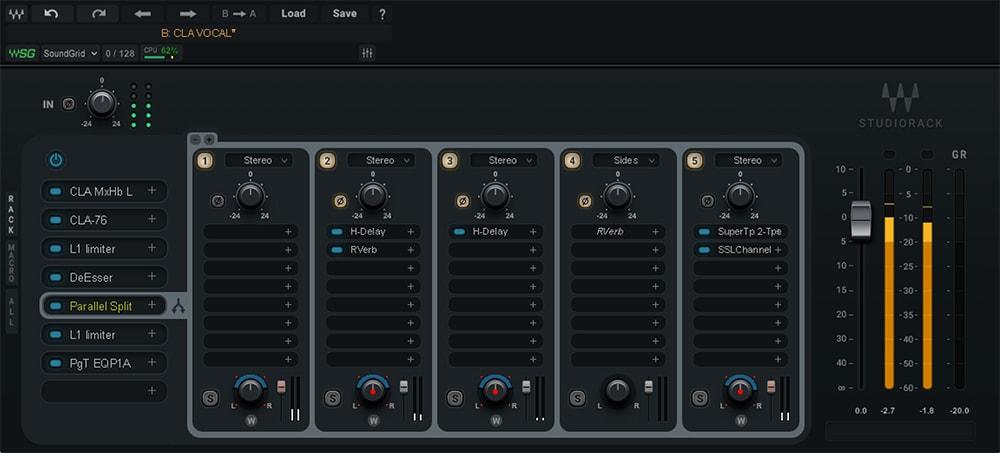Bypass the CLA MxHb L plugin

pyautogui.click(x=55, y=191)
